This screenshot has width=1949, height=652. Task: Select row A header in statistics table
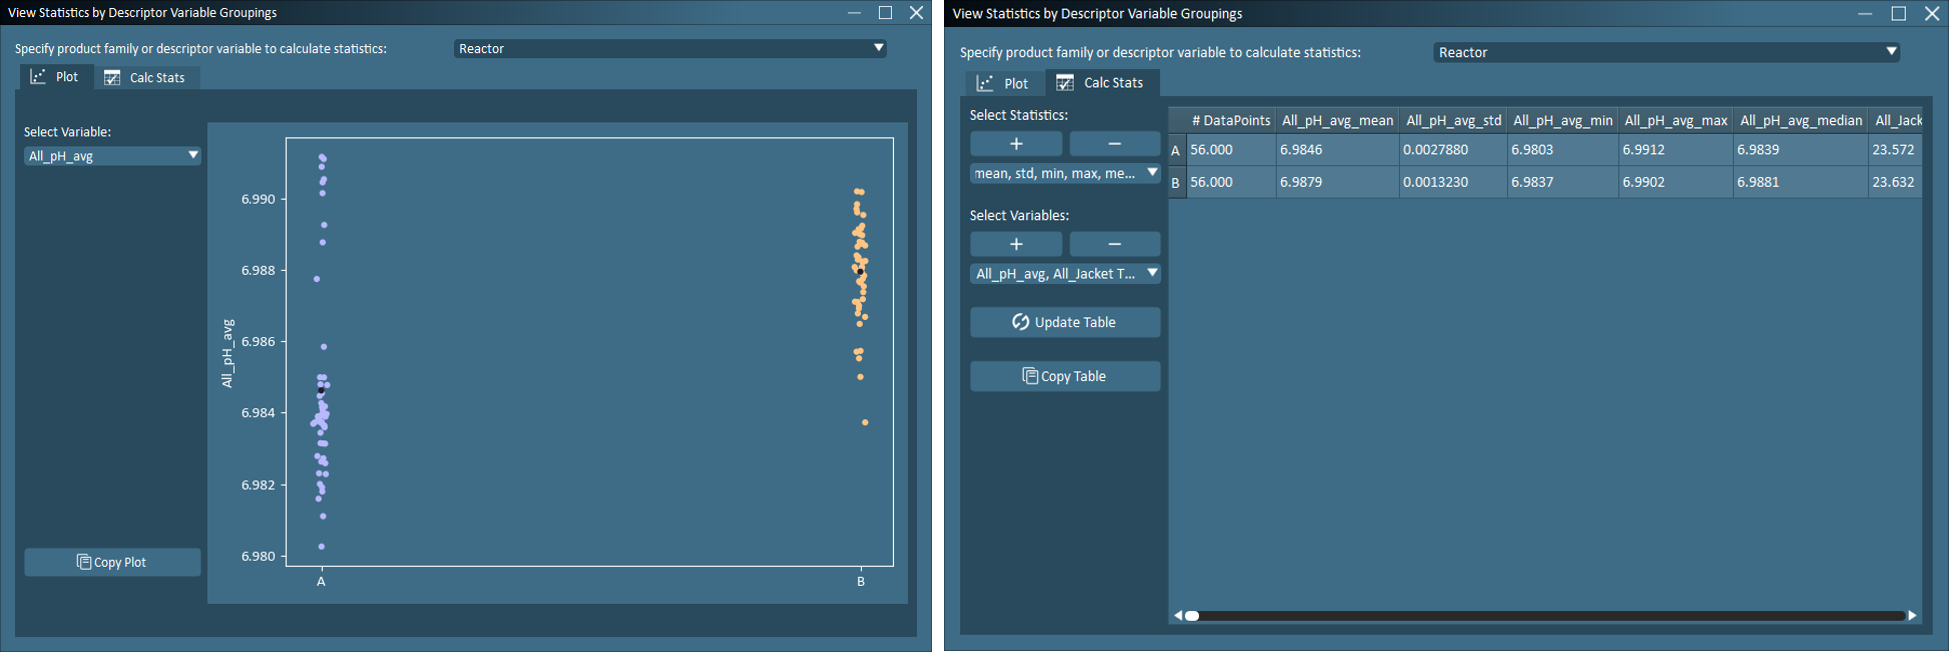click(1176, 150)
